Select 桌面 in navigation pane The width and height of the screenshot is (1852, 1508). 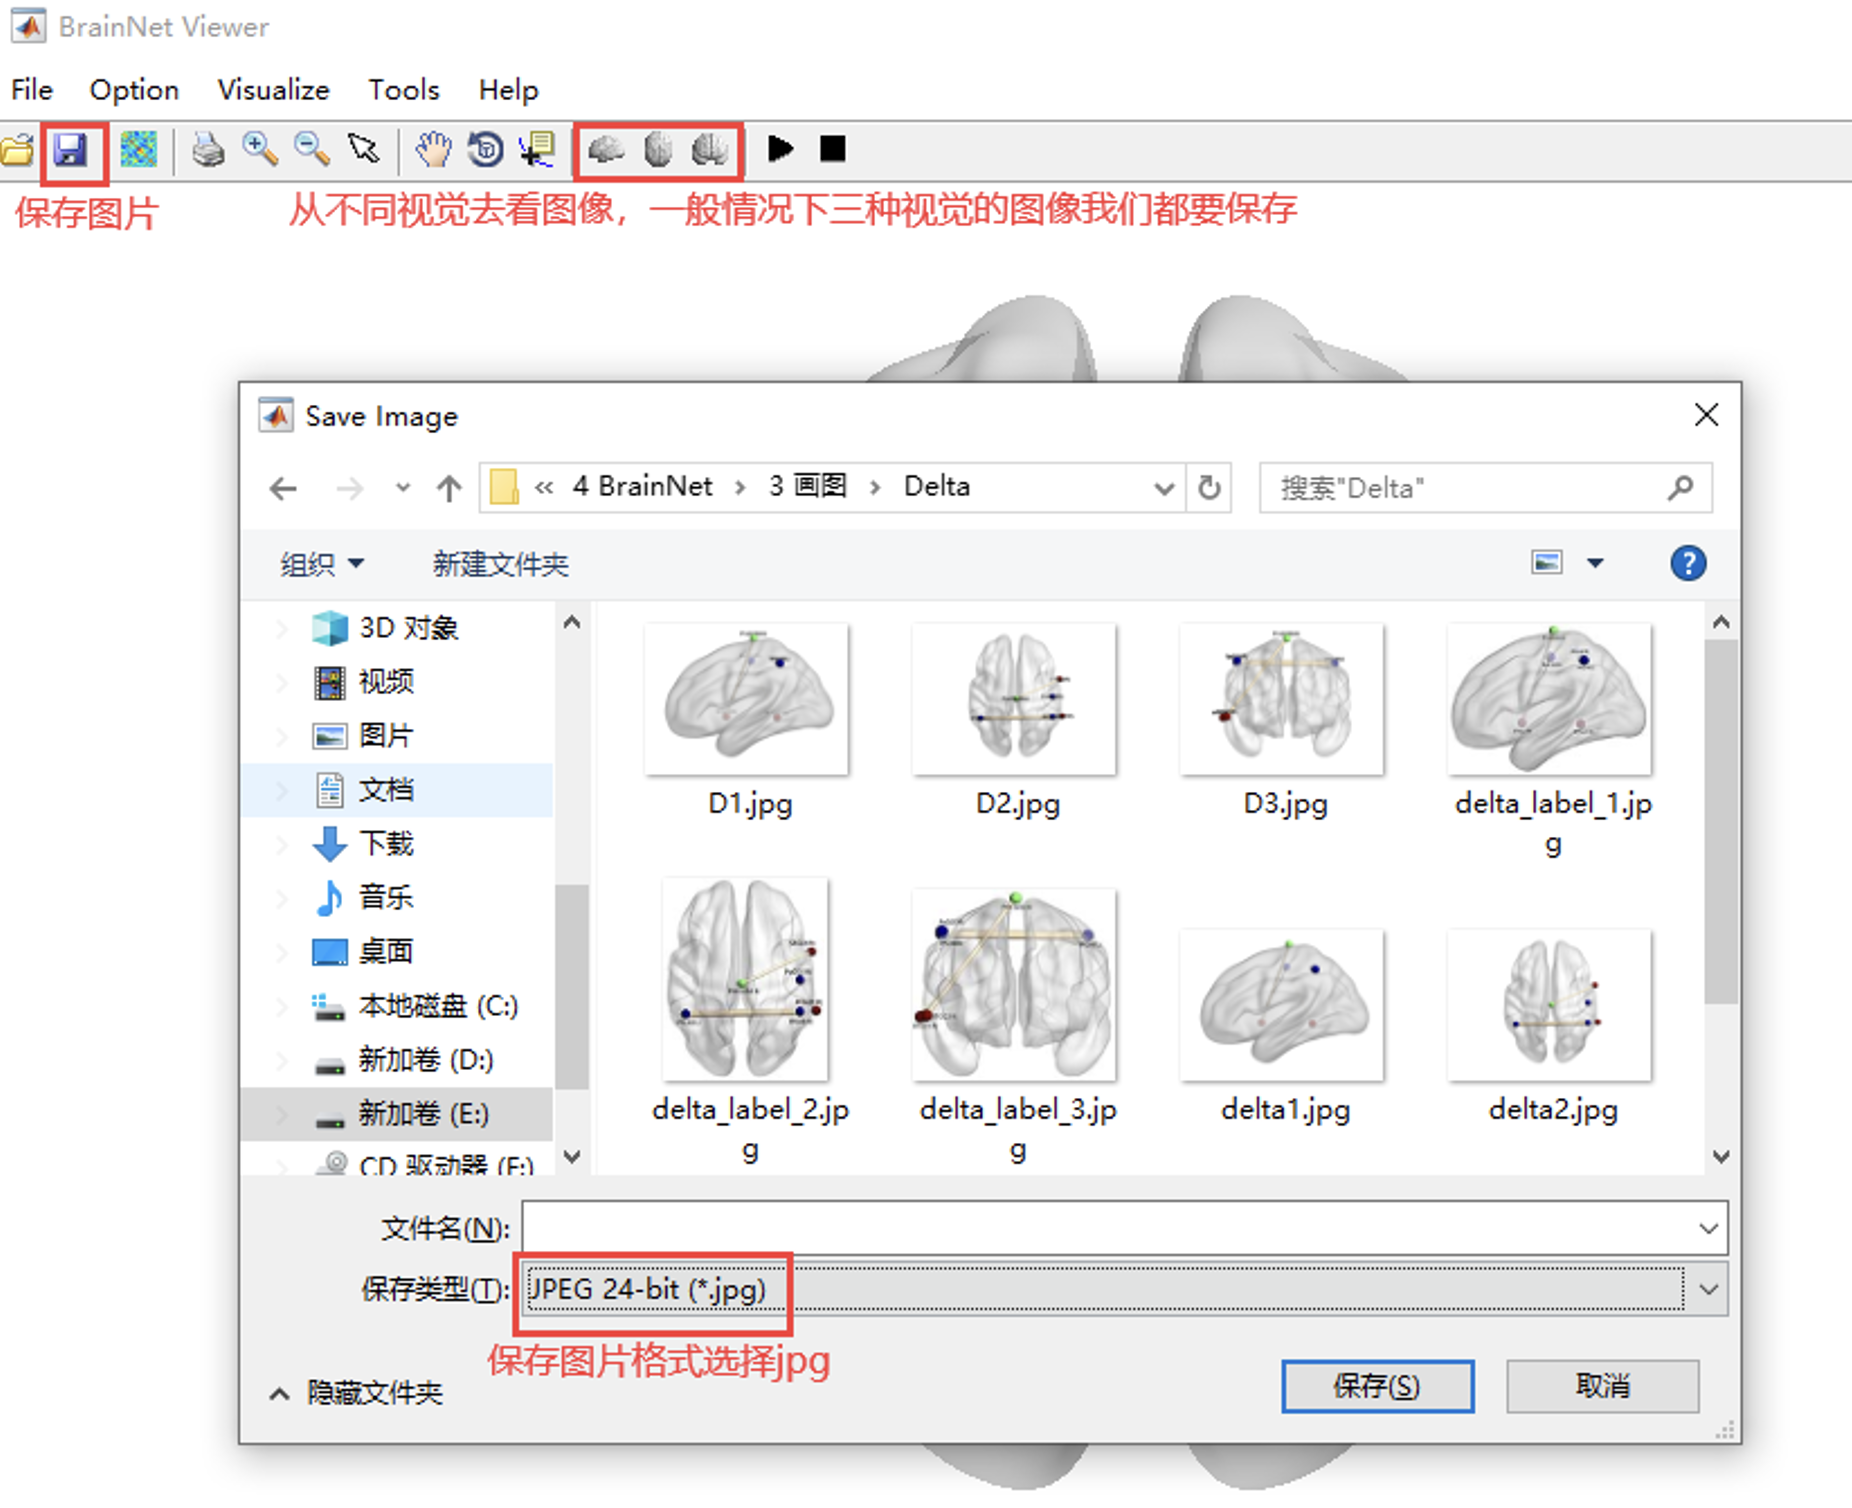[x=397, y=951]
